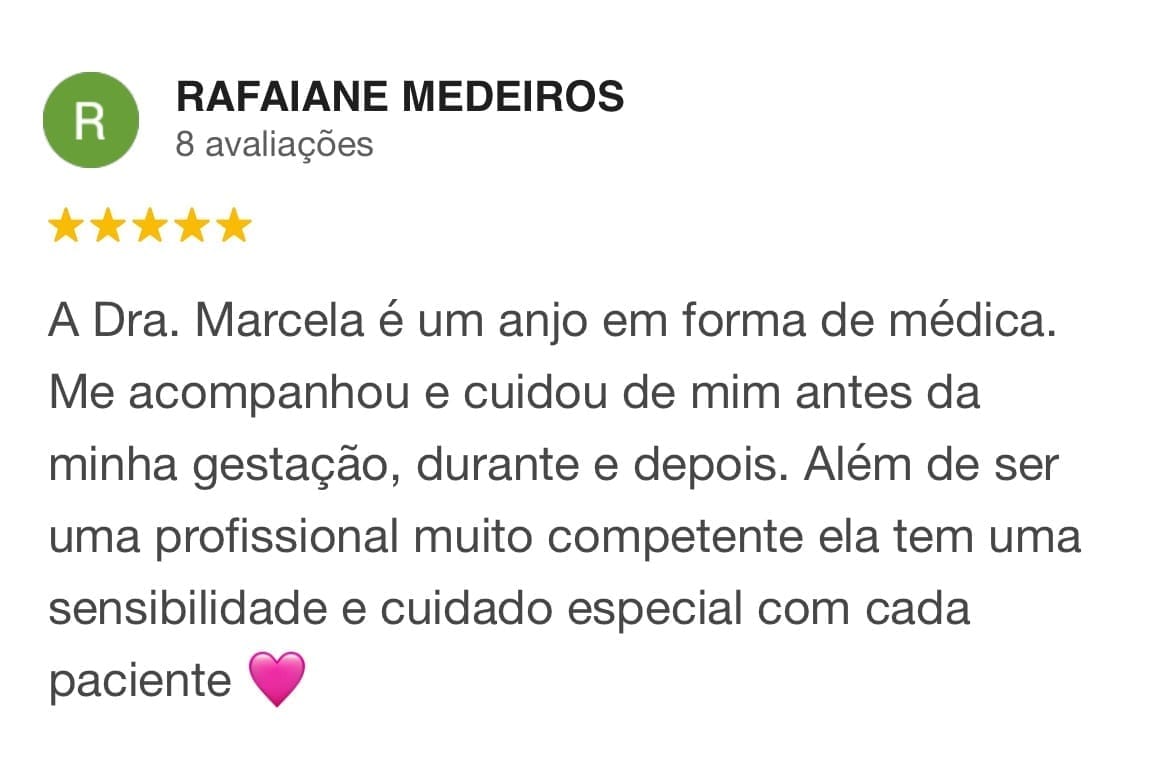Click the word sensibilidade in the review
1170x768 pixels.
point(188,609)
